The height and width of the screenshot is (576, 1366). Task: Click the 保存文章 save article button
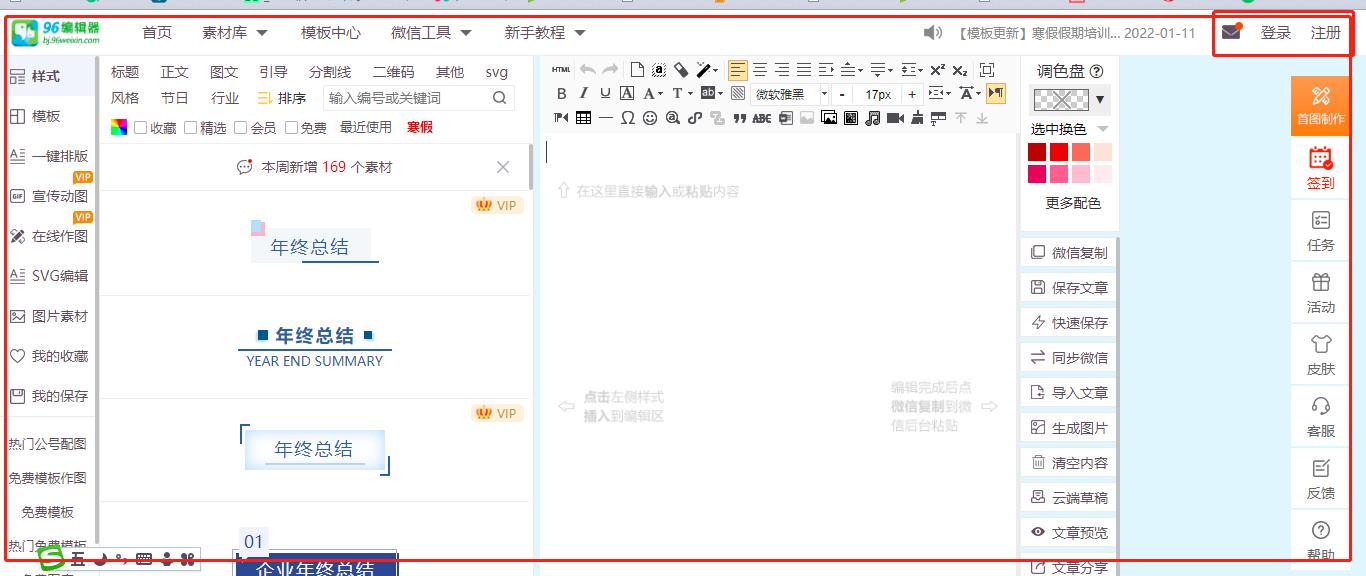point(1068,287)
